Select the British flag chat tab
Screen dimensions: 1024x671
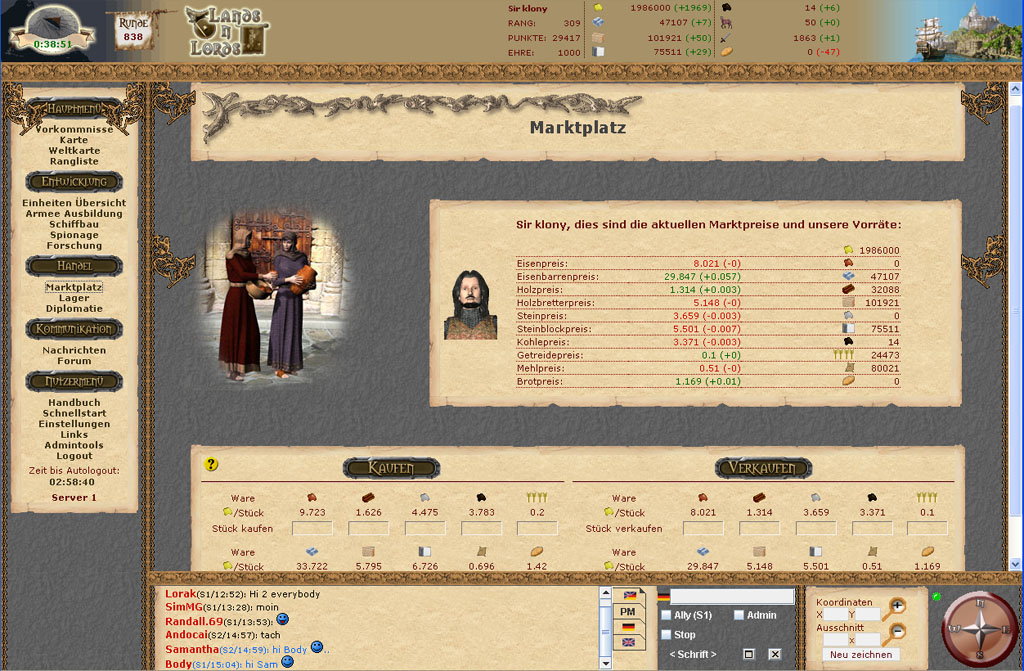[628, 643]
